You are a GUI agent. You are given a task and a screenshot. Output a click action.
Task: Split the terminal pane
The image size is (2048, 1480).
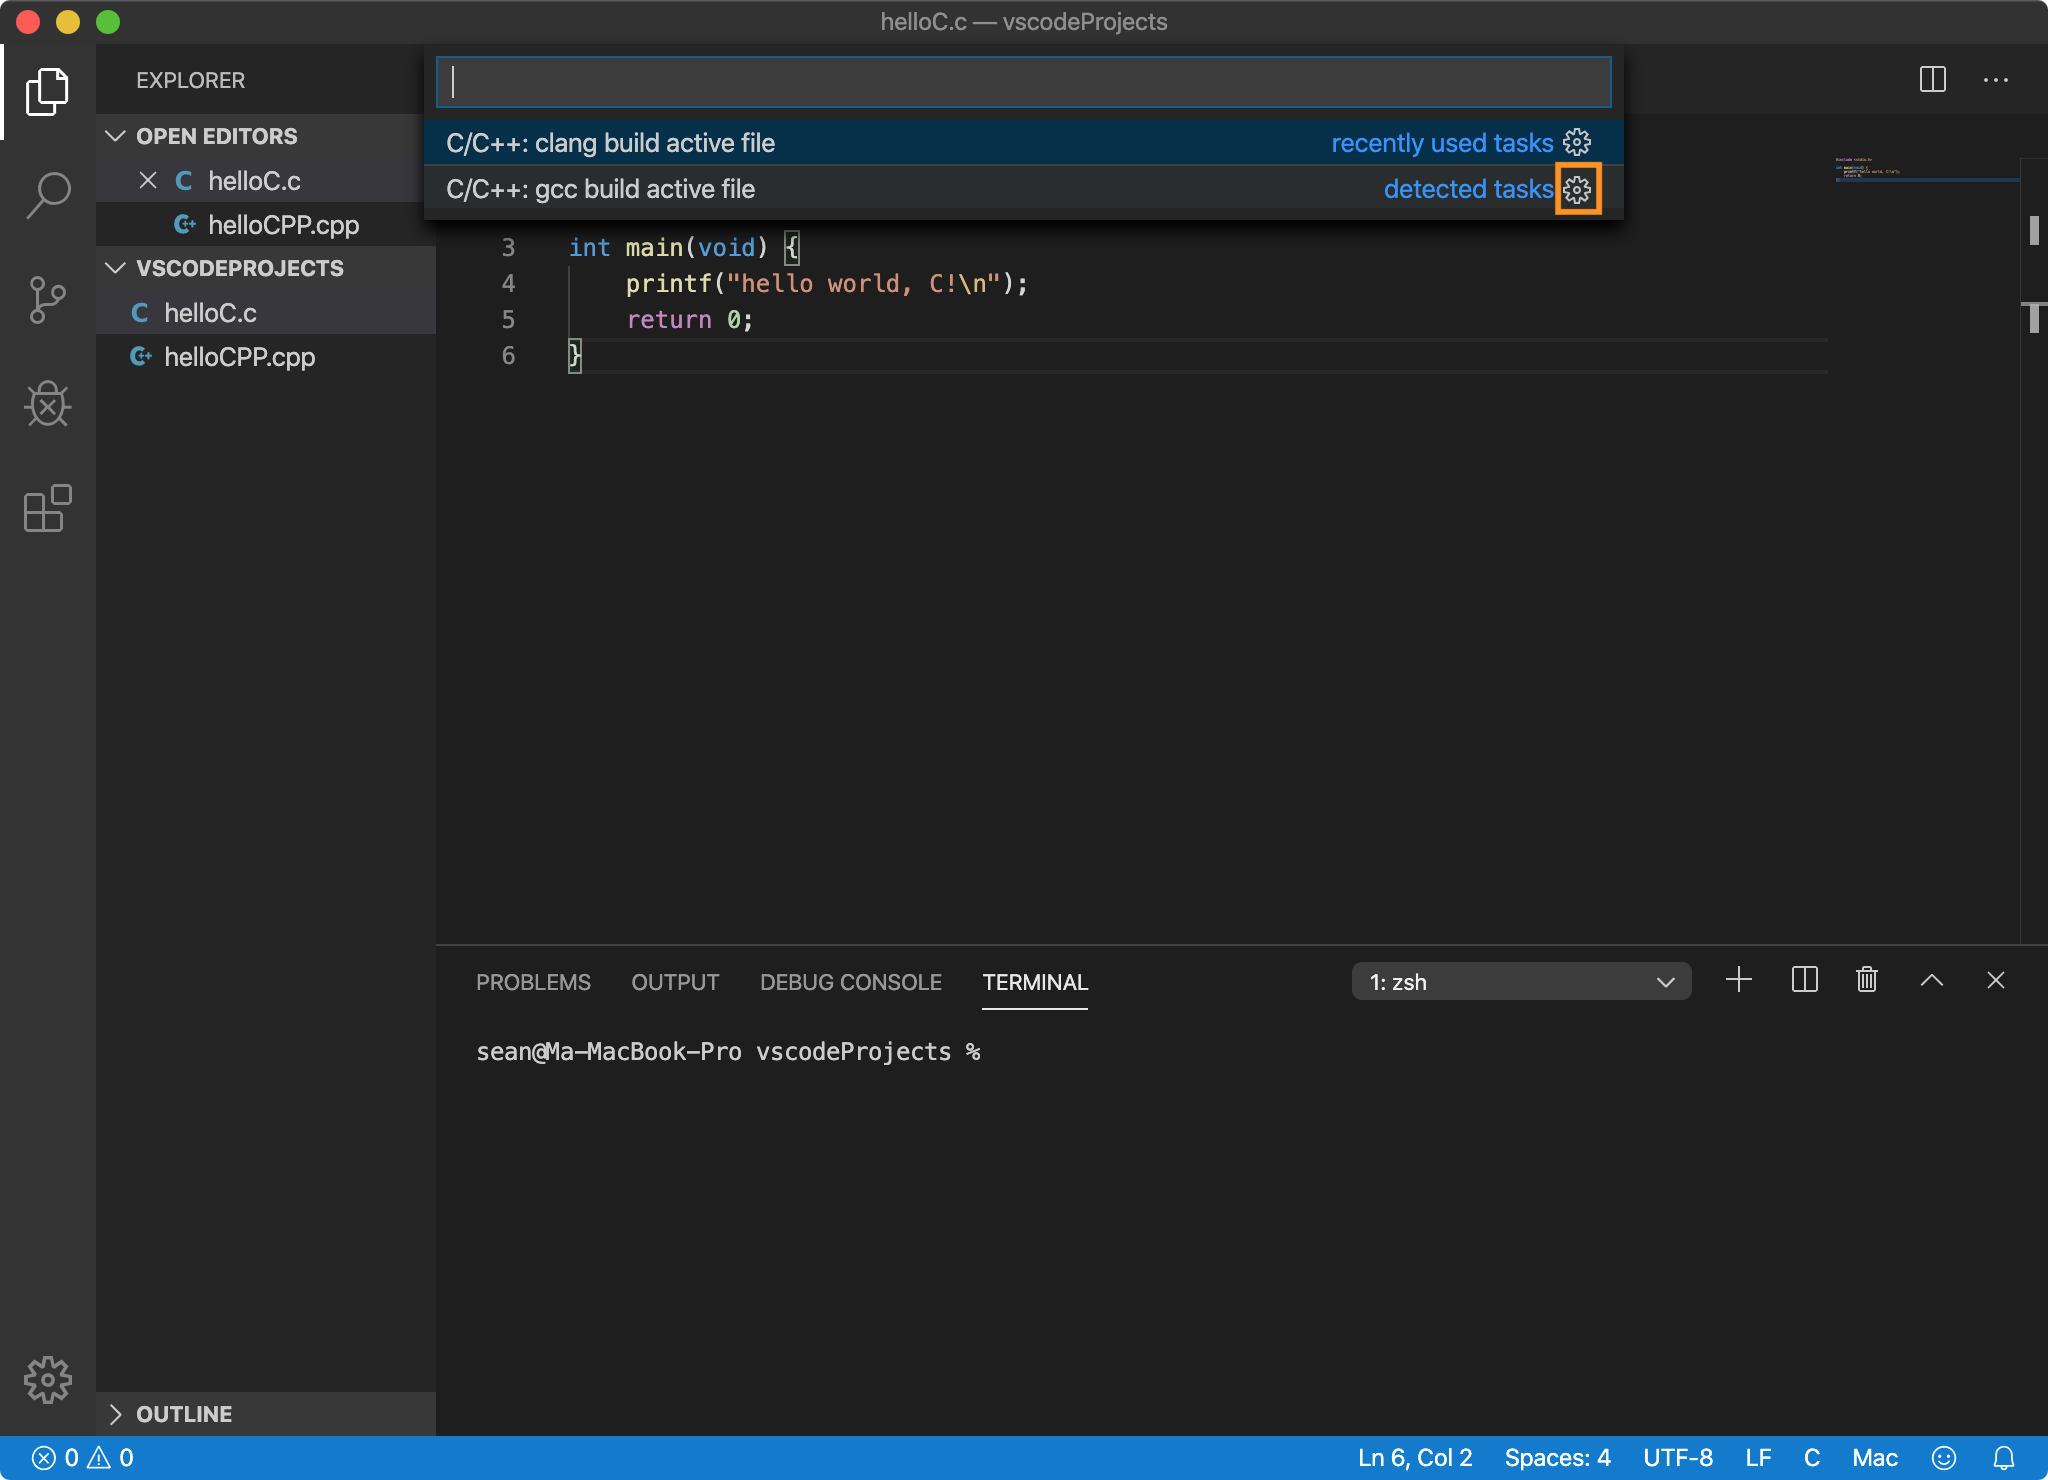[x=1804, y=980]
